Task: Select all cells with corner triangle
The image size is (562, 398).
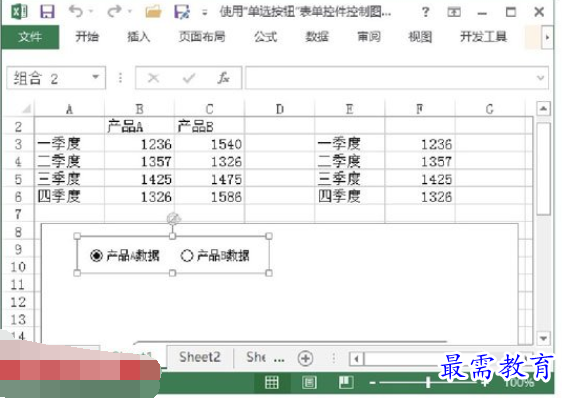Action: coord(26,108)
